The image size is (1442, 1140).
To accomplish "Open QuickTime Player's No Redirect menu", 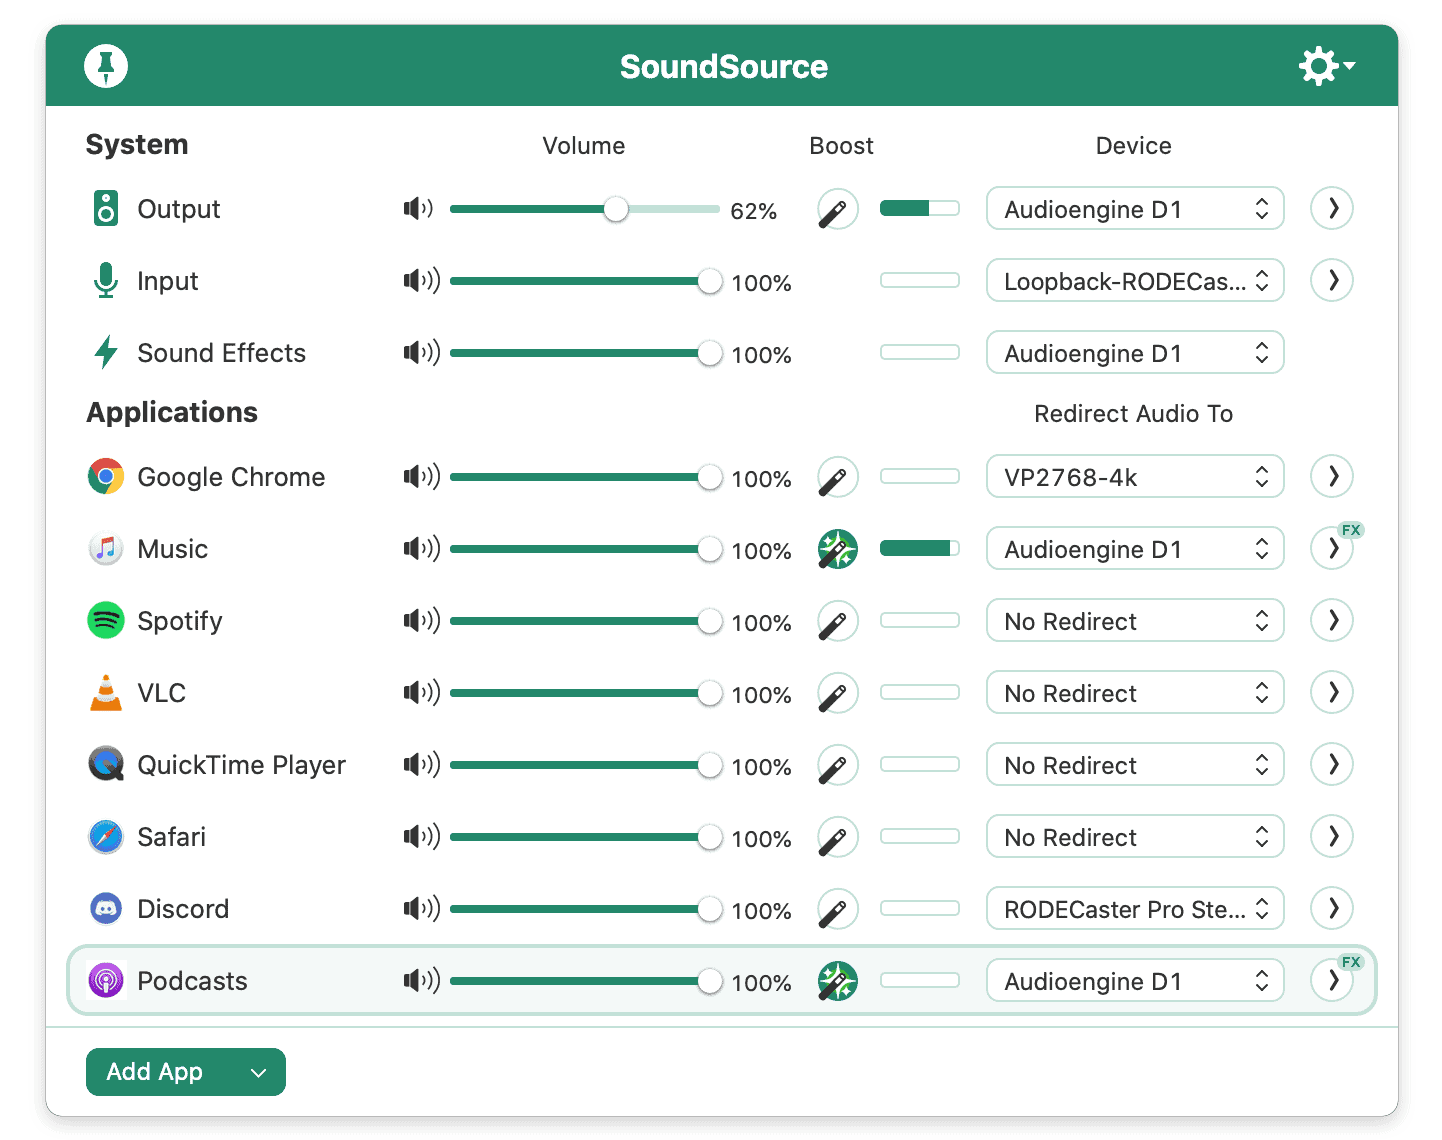I will [x=1134, y=765].
